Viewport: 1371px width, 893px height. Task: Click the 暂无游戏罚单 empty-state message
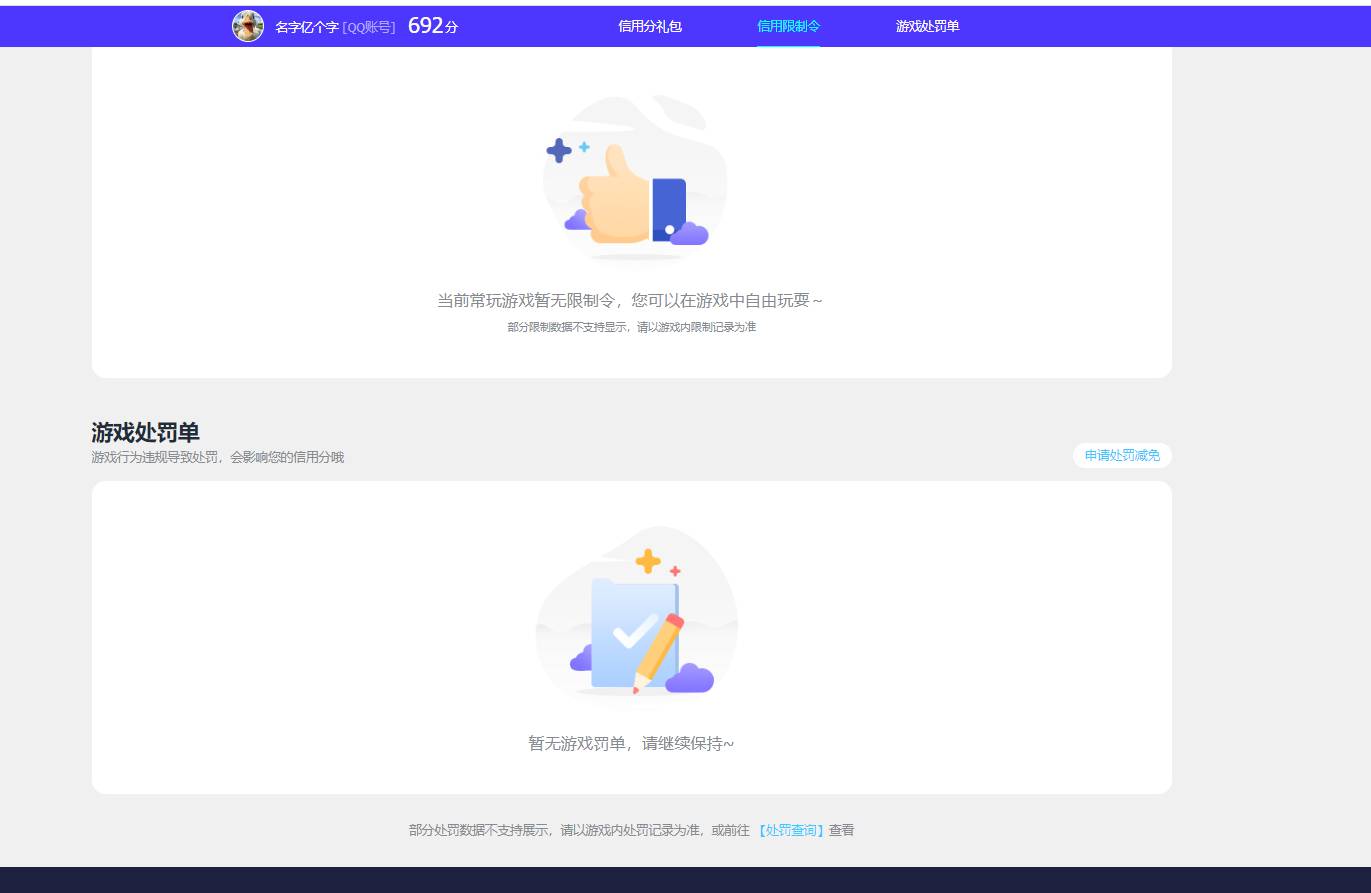(632, 744)
